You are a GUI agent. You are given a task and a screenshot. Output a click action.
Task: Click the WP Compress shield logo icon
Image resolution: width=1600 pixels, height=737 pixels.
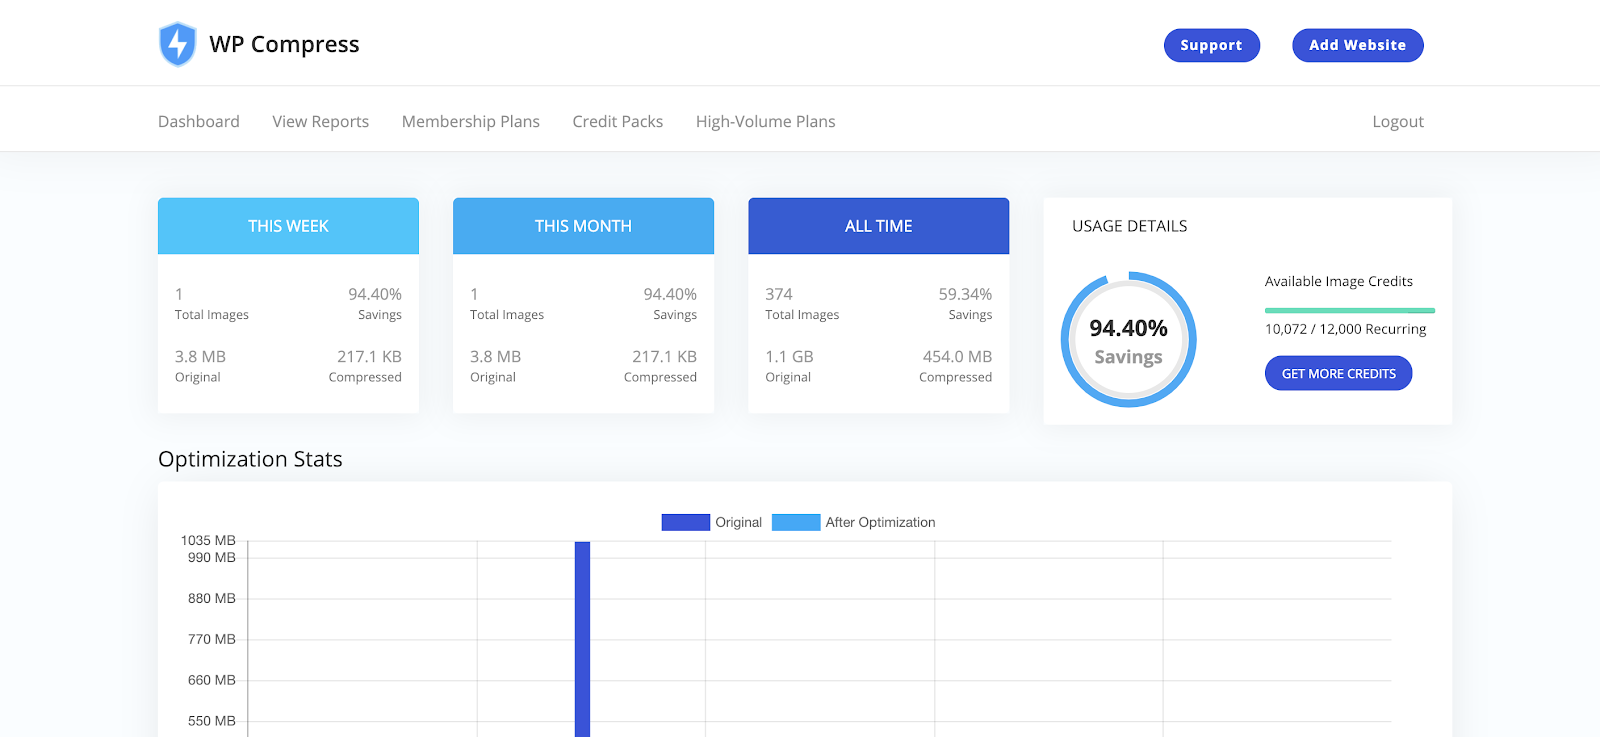click(x=178, y=44)
